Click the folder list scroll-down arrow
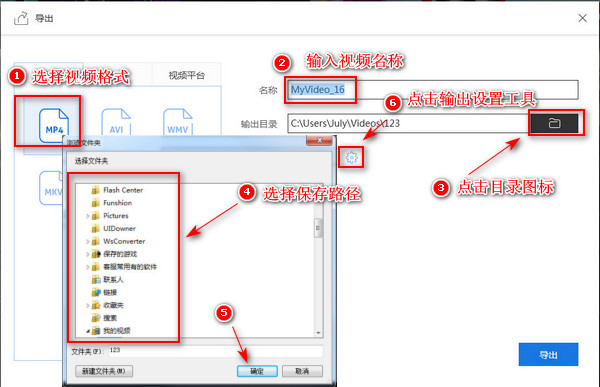Image resolution: width=600 pixels, height=387 pixels. coord(318,333)
